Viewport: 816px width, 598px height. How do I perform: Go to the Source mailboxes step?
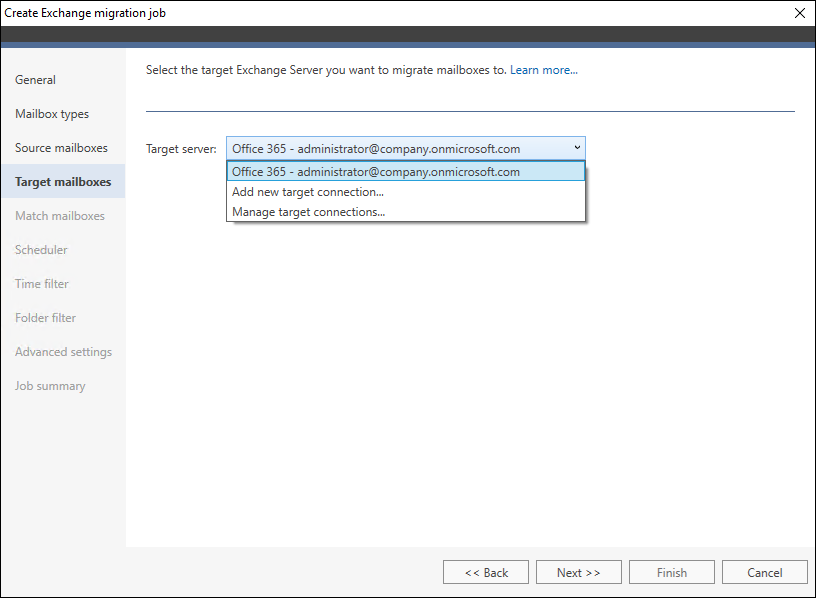[61, 148]
